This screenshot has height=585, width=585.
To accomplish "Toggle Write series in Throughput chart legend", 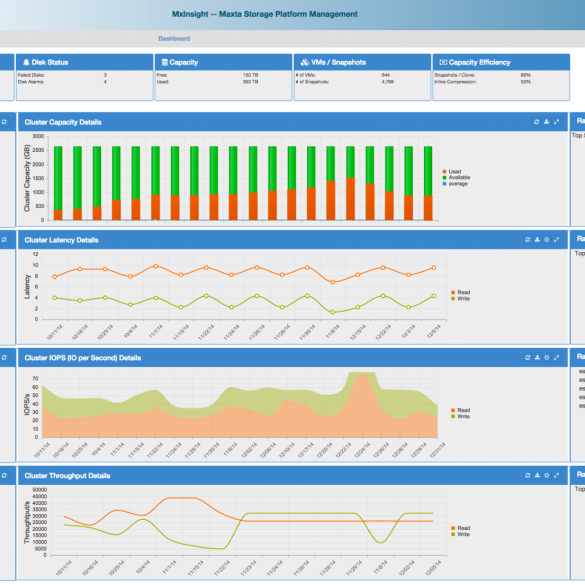I will (461, 534).
